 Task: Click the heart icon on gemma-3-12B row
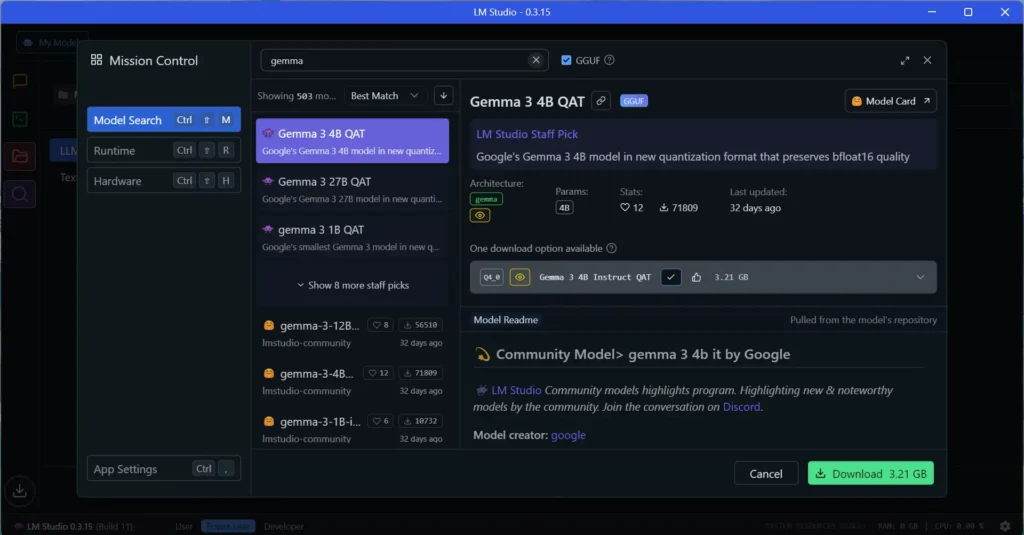[376, 325]
